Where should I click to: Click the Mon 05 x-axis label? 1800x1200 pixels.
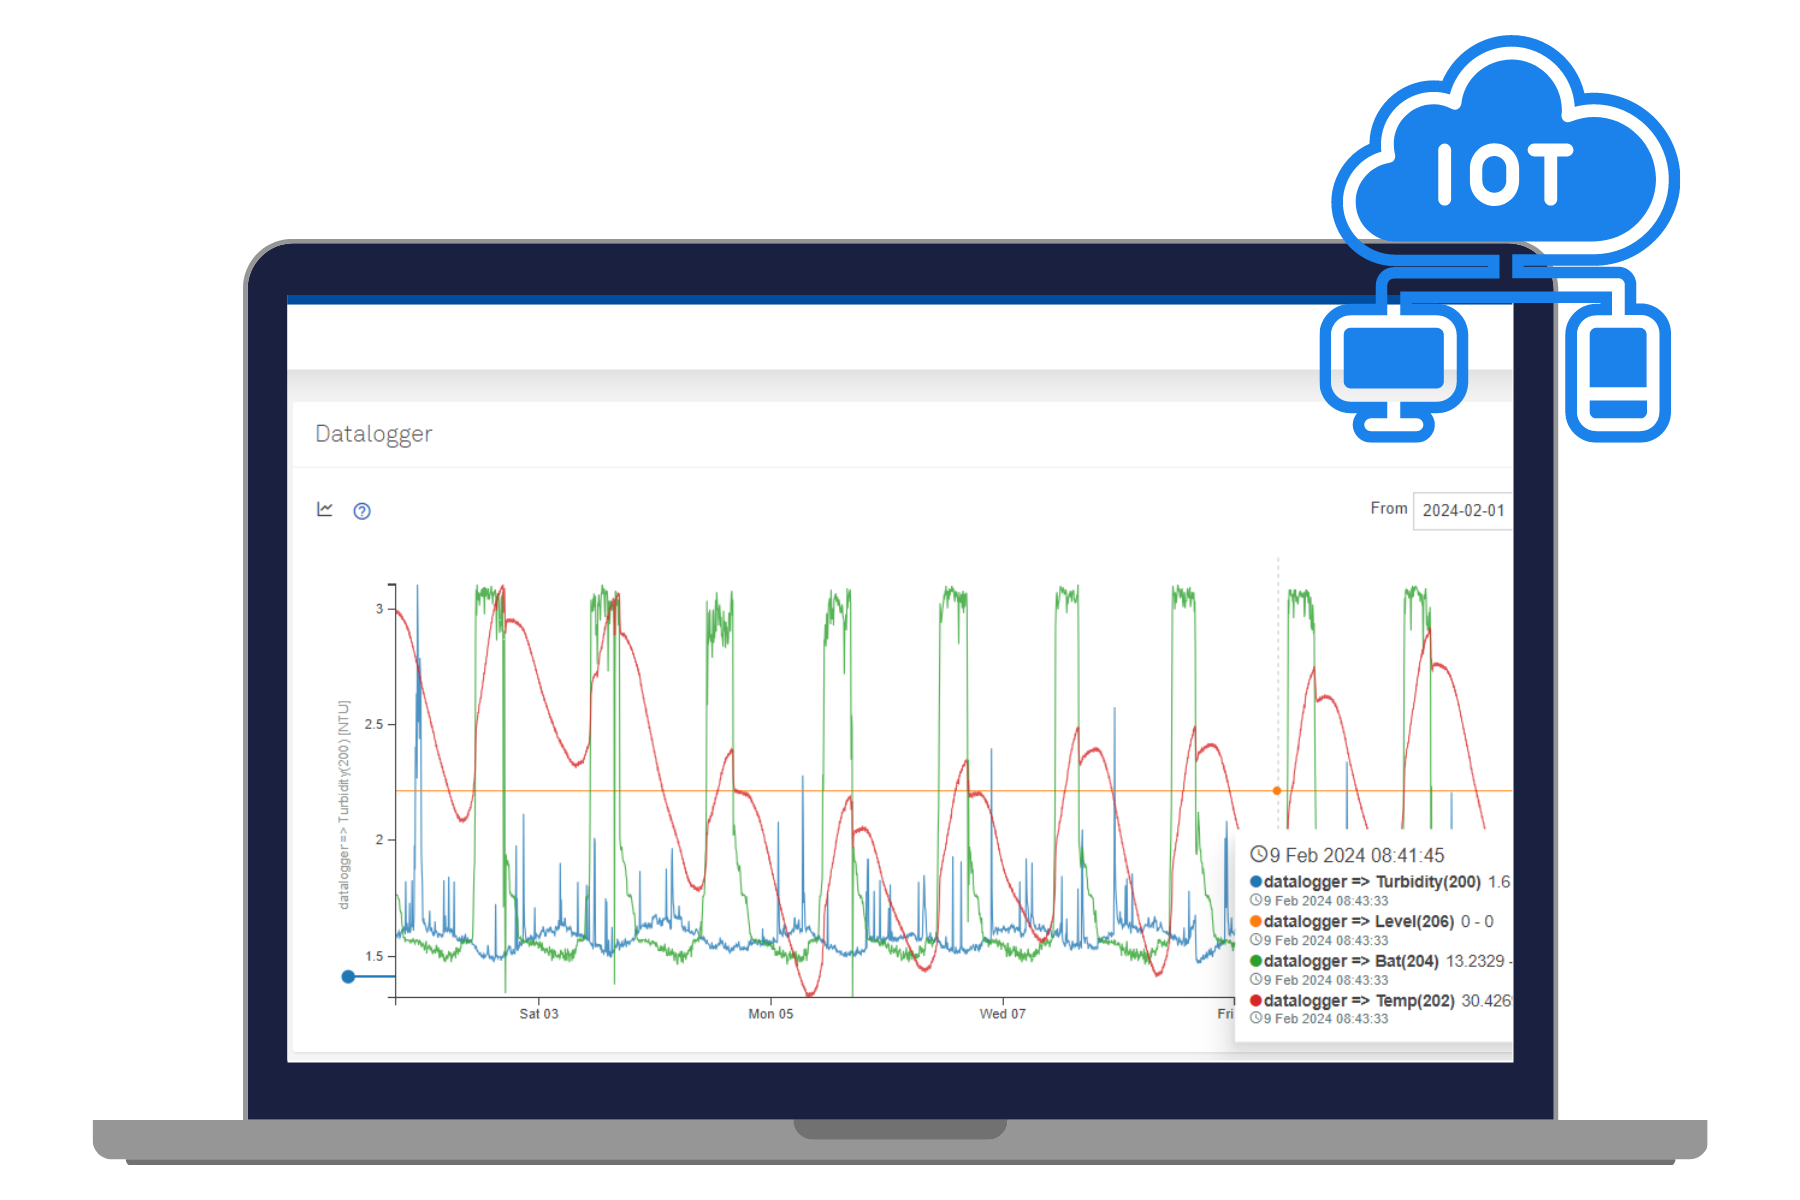[x=770, y=1014]
